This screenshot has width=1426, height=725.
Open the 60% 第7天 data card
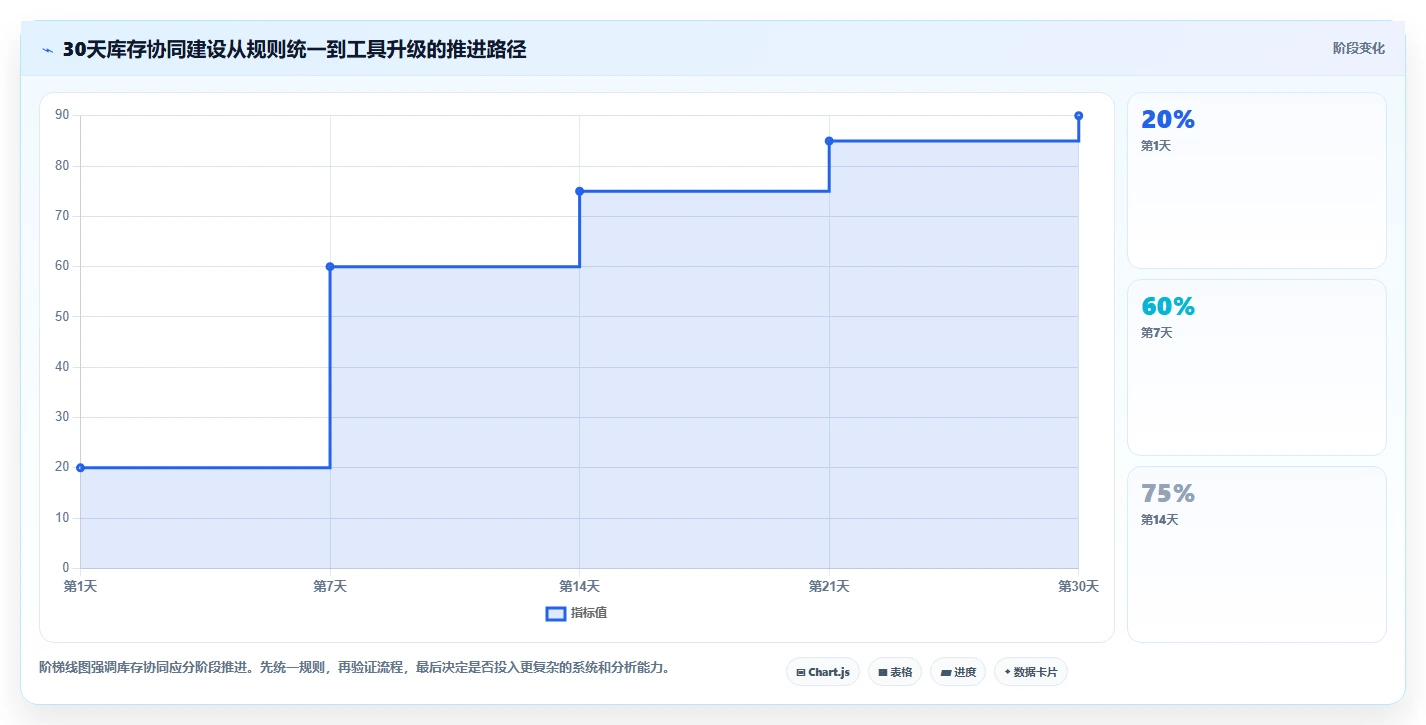pyautogui.click(x=1257, y=367)
